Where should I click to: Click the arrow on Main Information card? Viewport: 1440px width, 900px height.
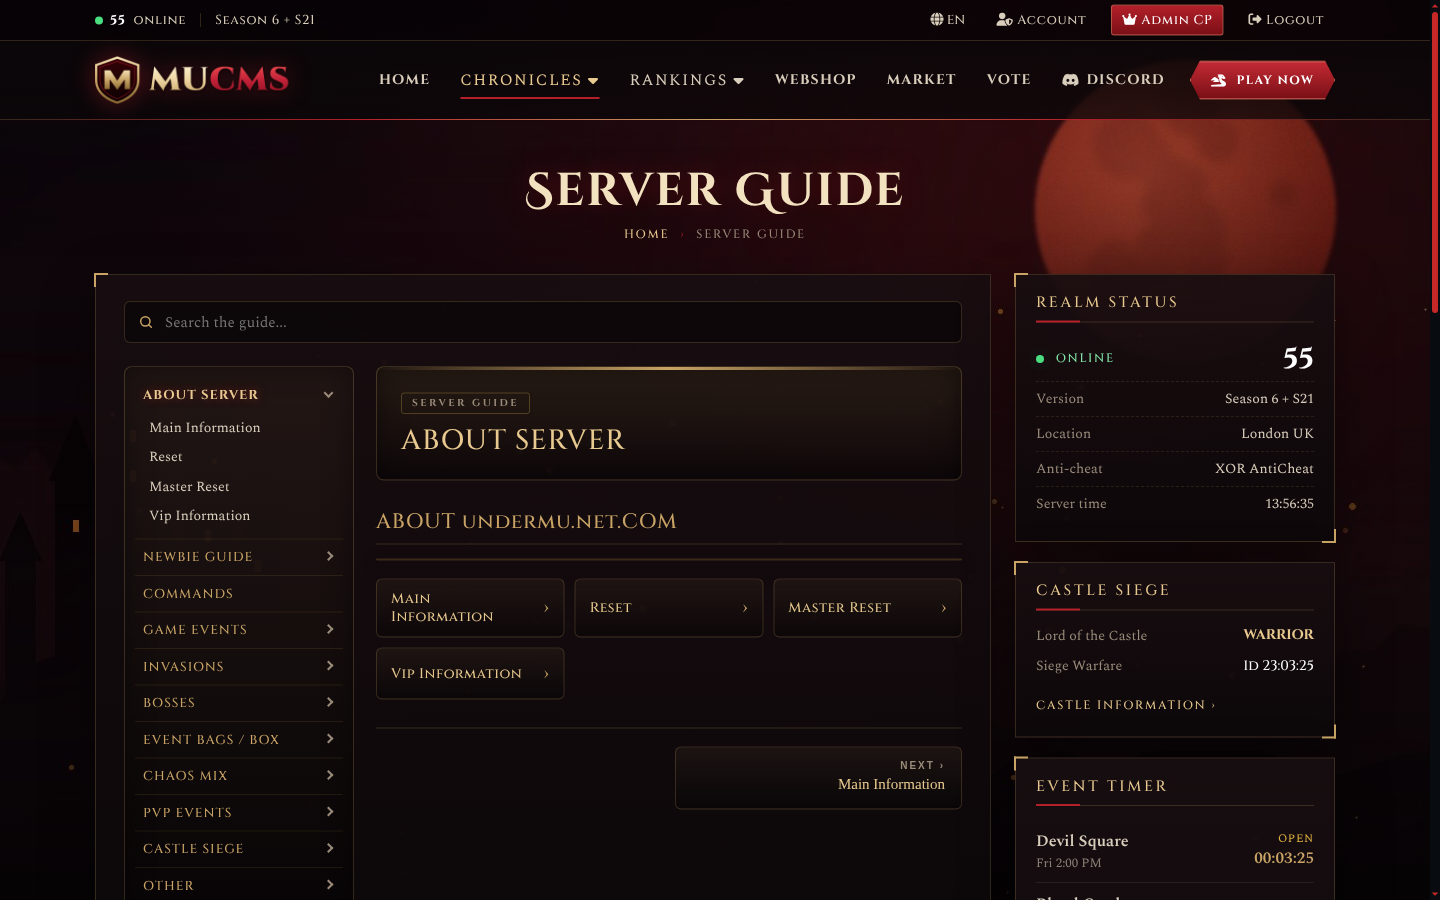click(x=546, y=608)
